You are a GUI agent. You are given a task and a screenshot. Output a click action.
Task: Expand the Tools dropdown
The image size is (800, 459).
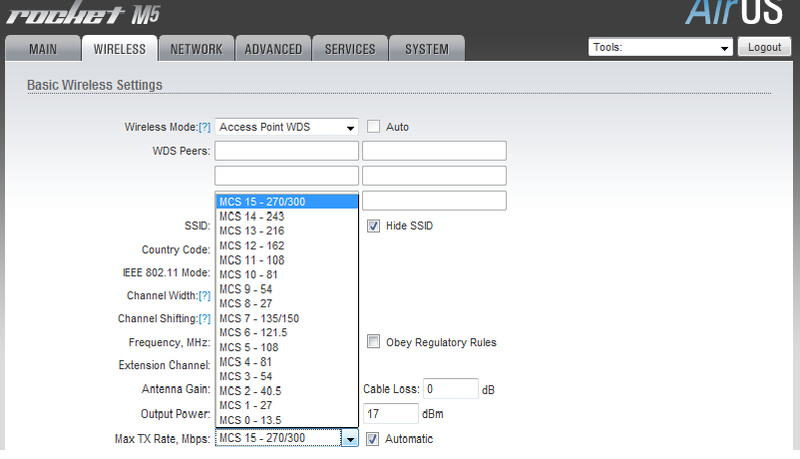660,47
